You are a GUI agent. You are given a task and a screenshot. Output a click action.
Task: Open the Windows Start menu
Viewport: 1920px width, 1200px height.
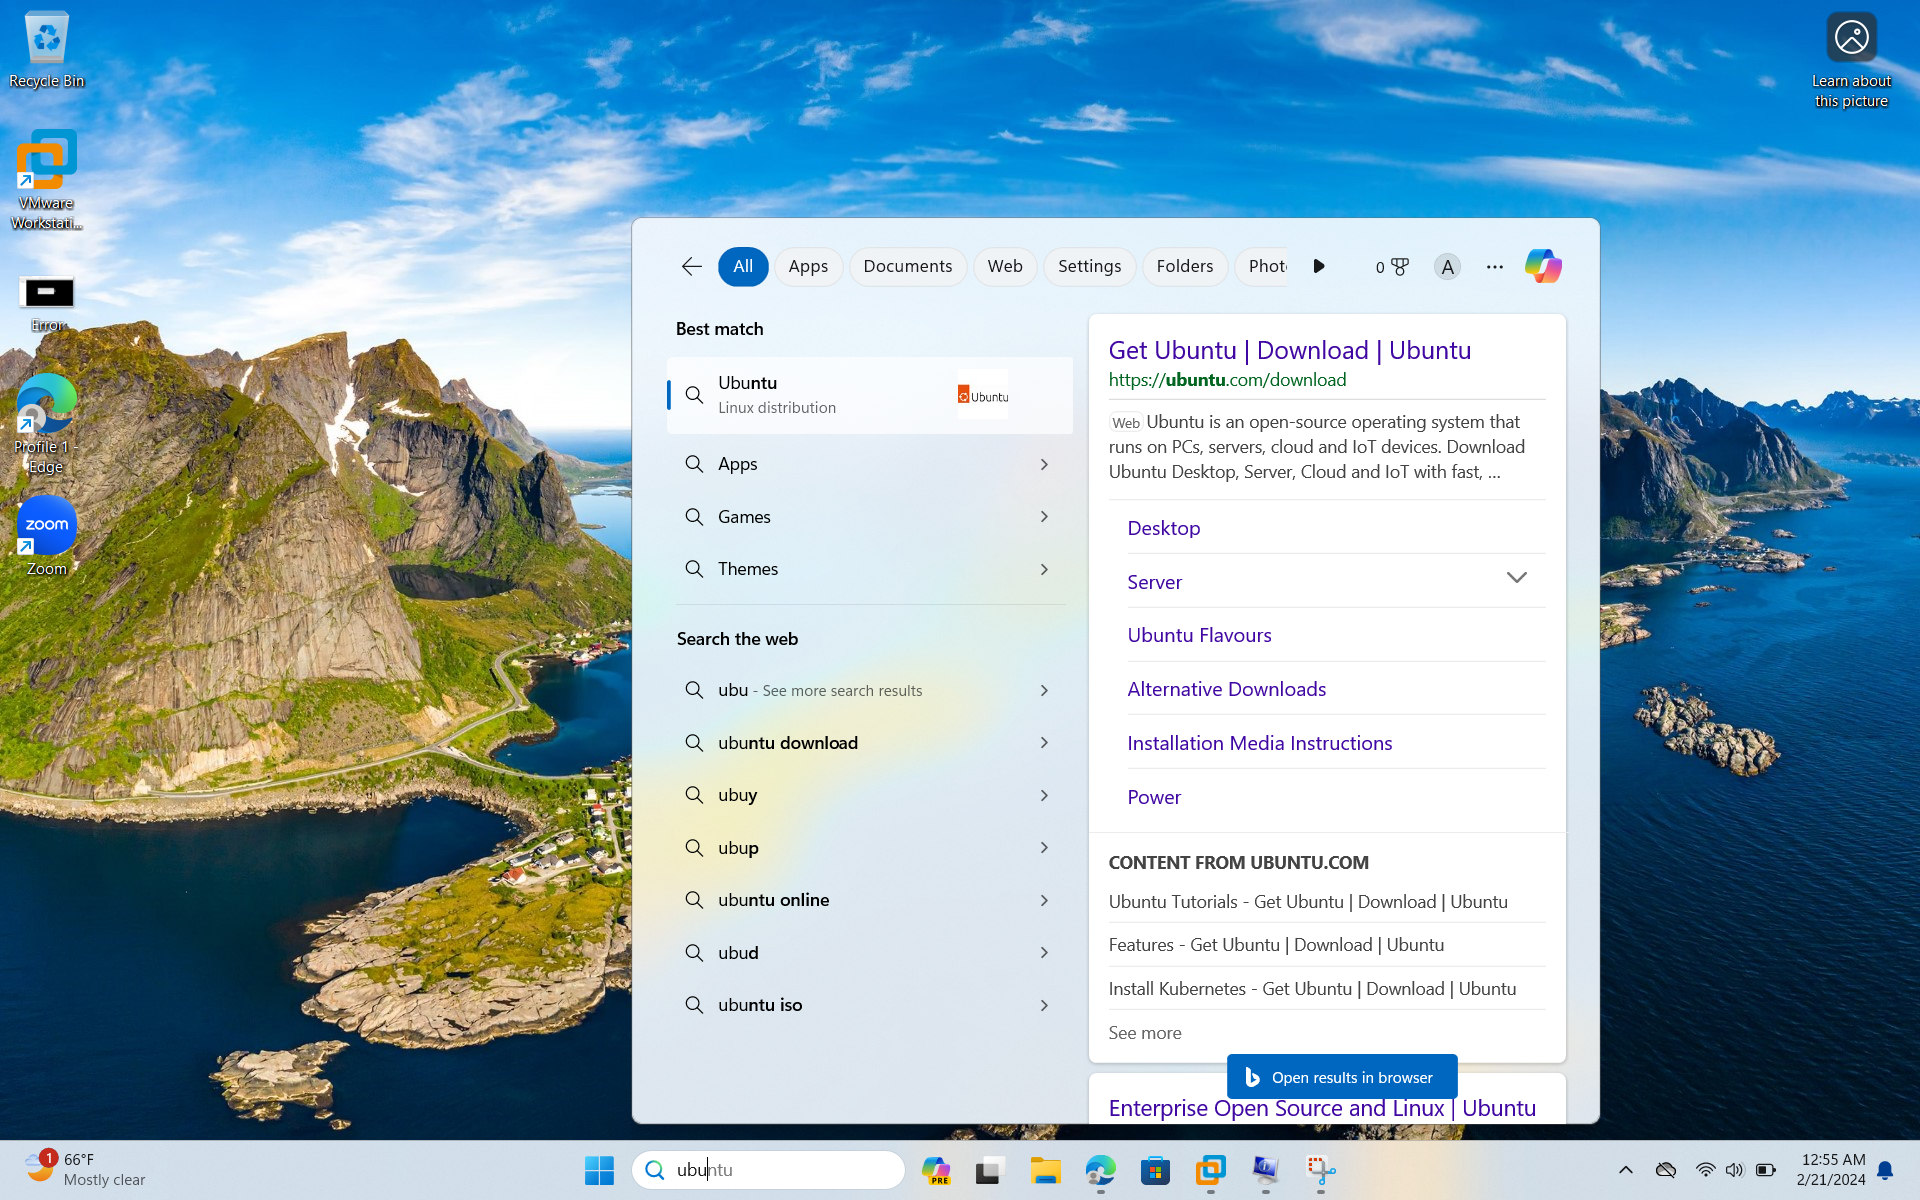coord(599,1170)
